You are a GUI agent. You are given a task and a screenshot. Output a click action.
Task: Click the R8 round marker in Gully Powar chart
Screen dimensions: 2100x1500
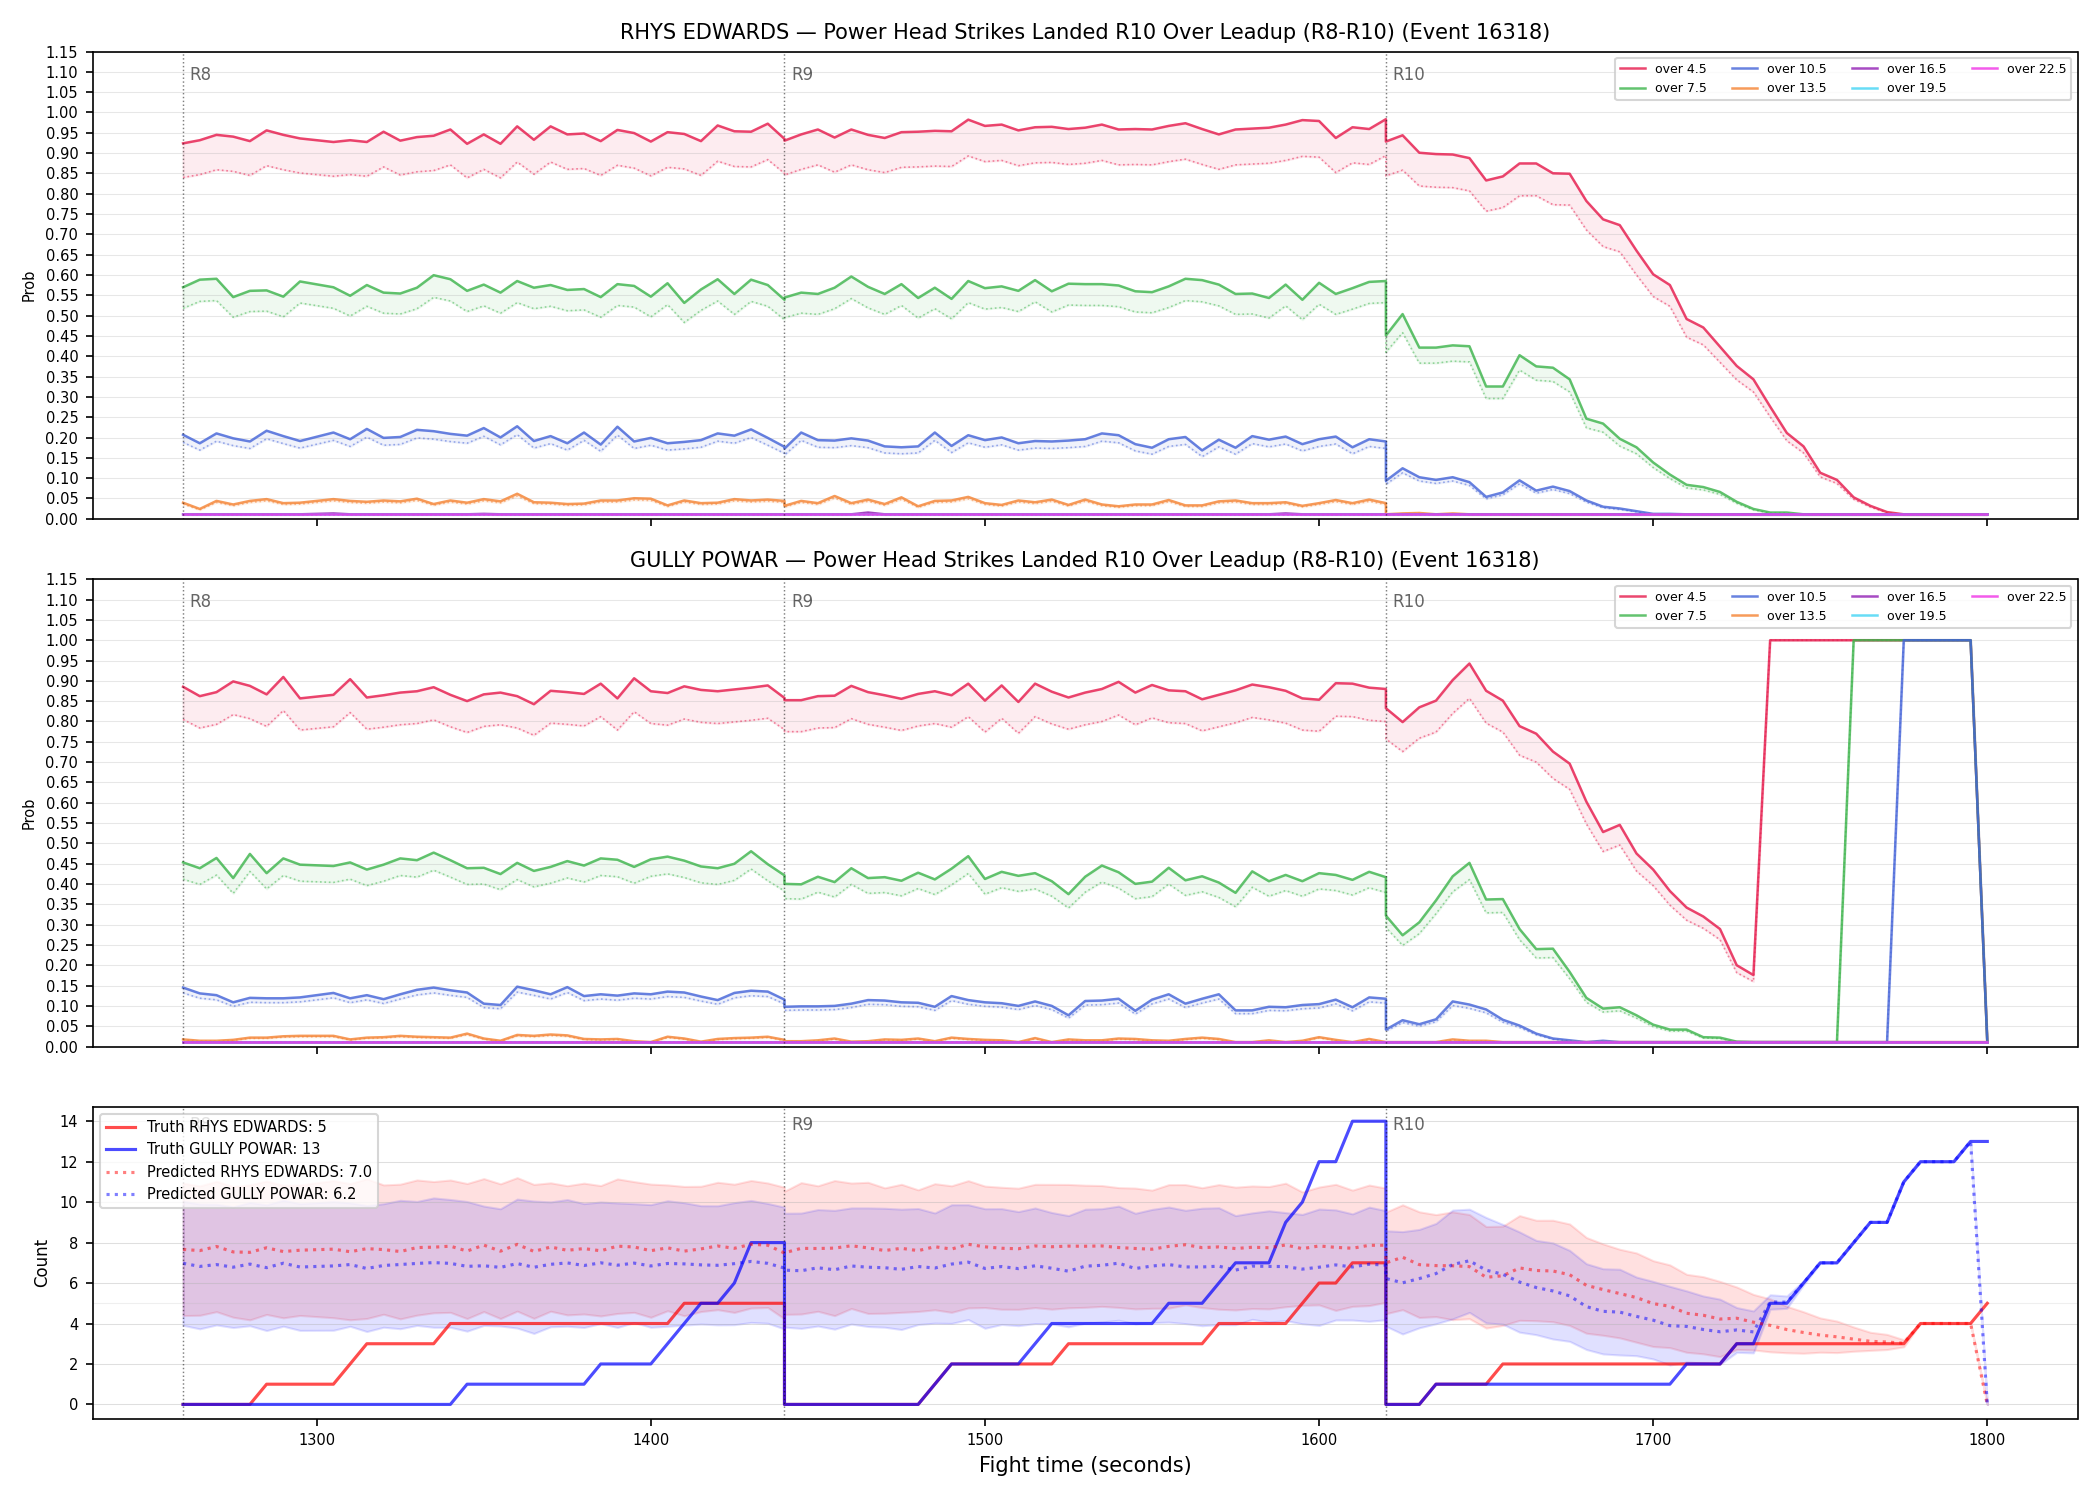[x=200, y=601]
